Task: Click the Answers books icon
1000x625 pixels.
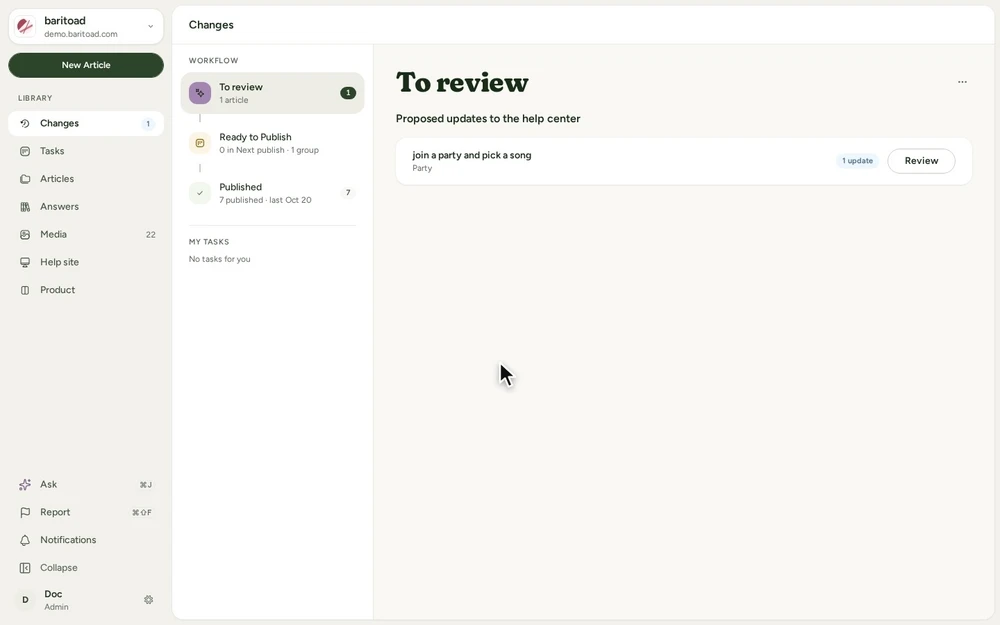Action: click(x=25, y=207)
